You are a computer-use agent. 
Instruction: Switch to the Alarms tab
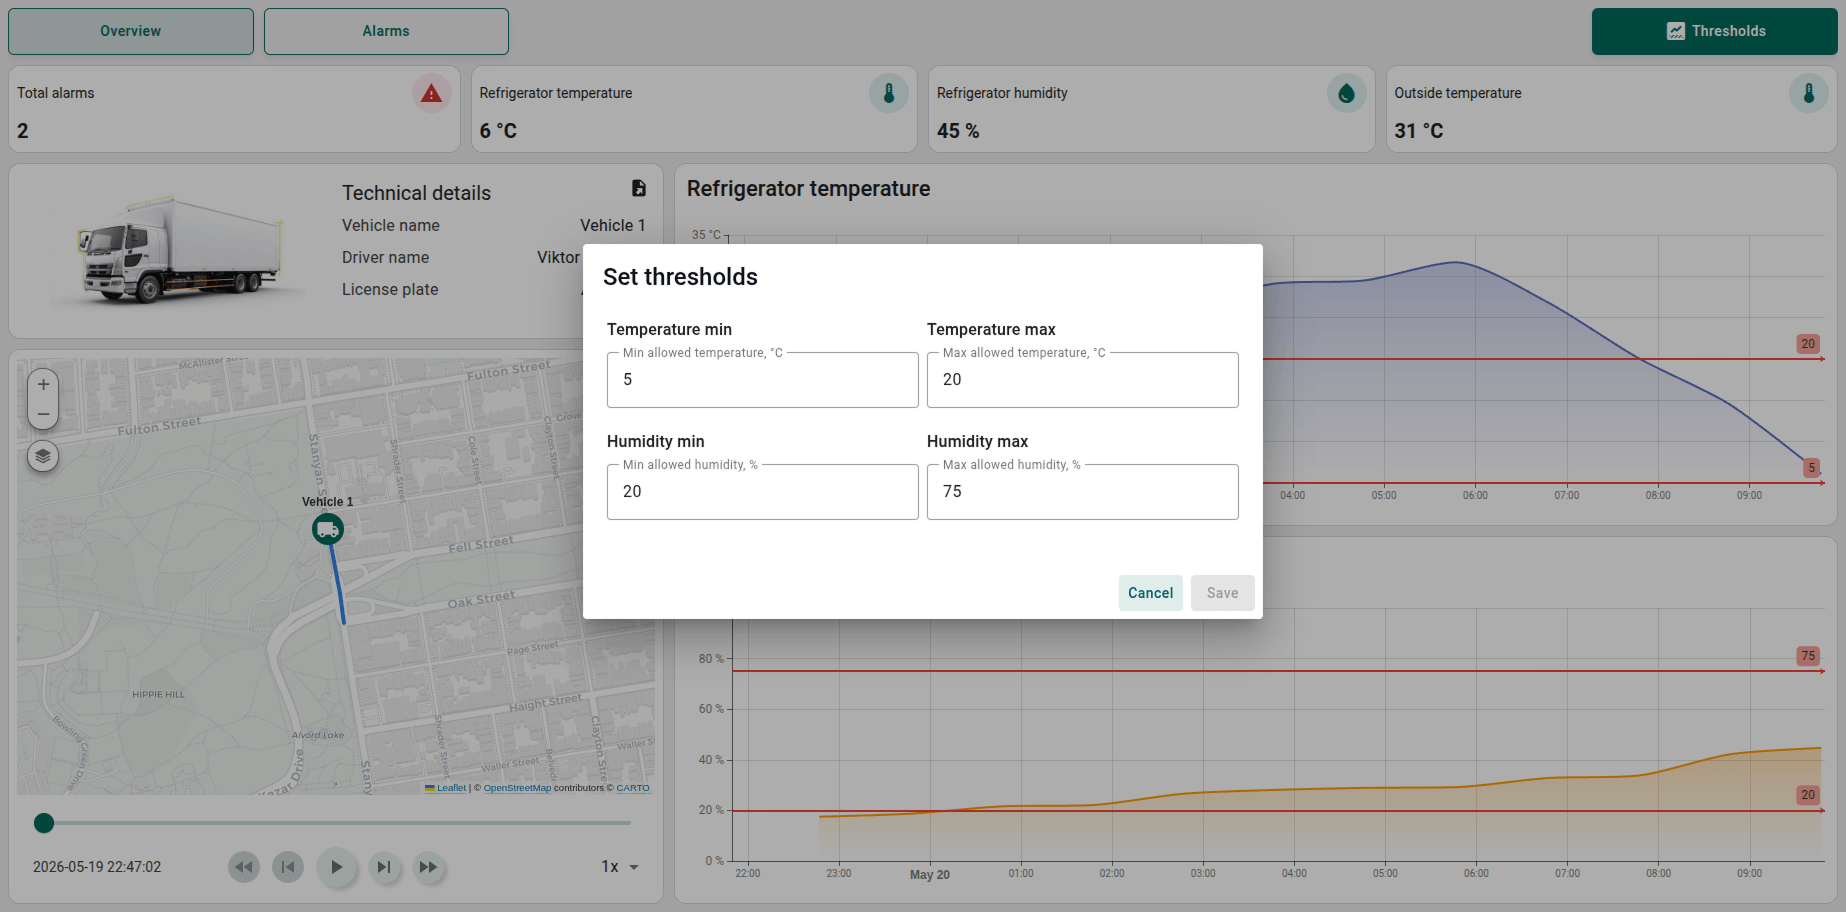386,31
